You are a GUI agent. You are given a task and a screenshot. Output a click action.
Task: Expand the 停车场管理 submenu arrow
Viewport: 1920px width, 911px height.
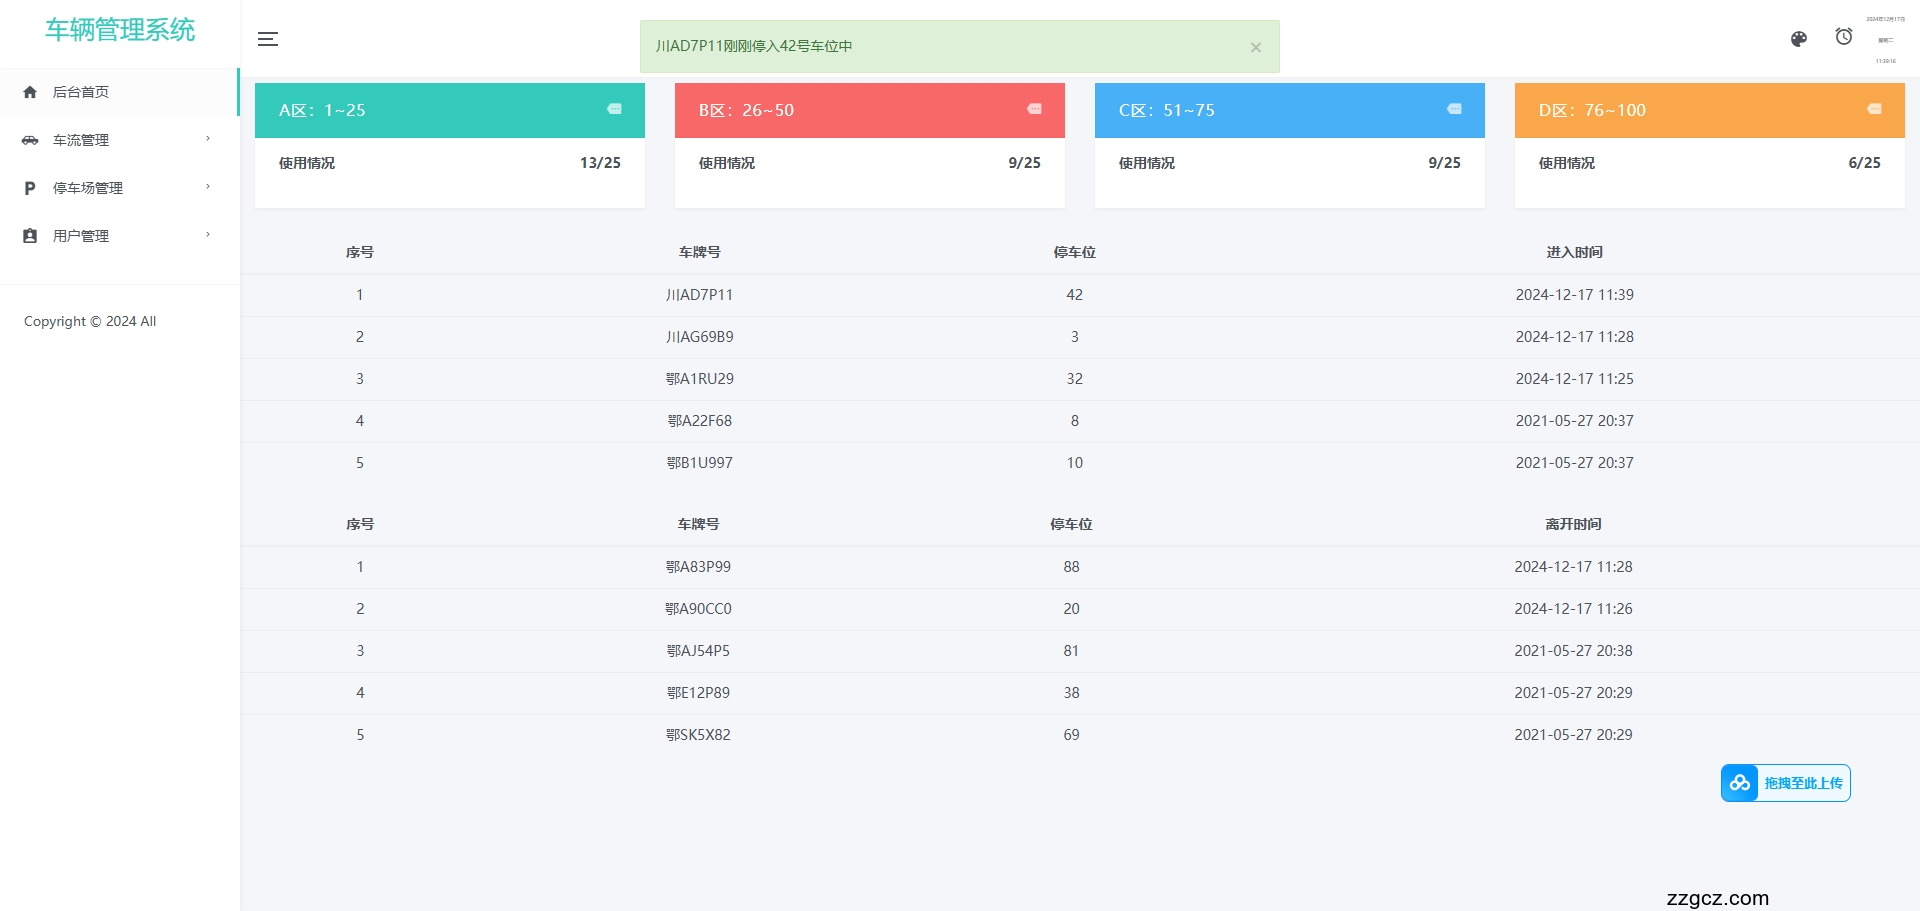(x=208, y=187)
